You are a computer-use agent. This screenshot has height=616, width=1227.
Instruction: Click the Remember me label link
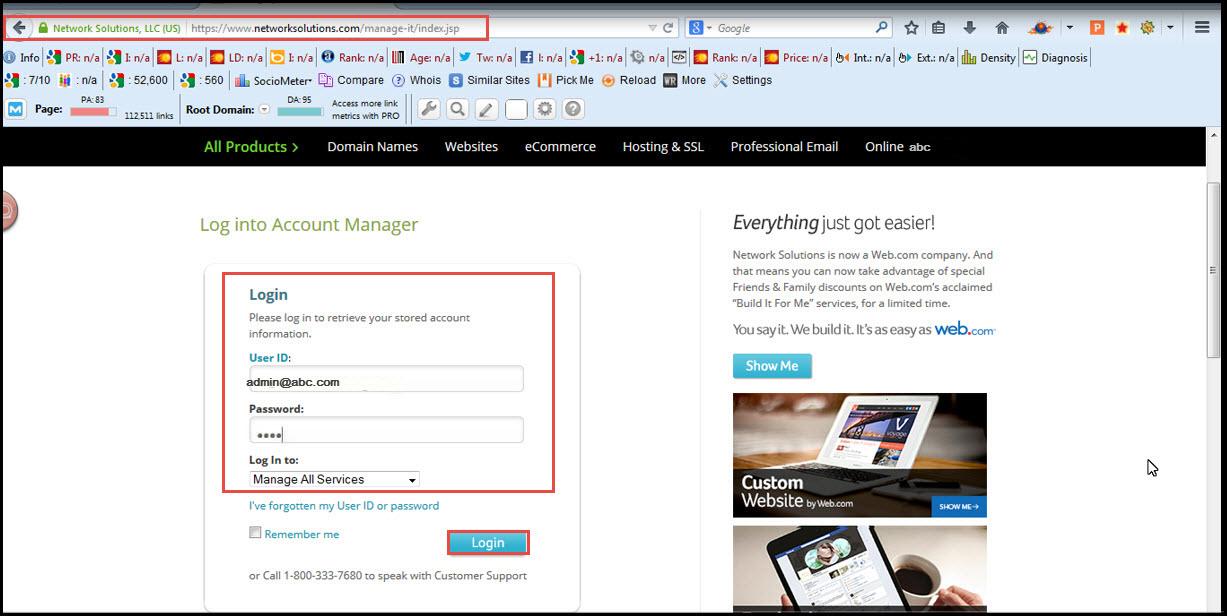(302, 534)
